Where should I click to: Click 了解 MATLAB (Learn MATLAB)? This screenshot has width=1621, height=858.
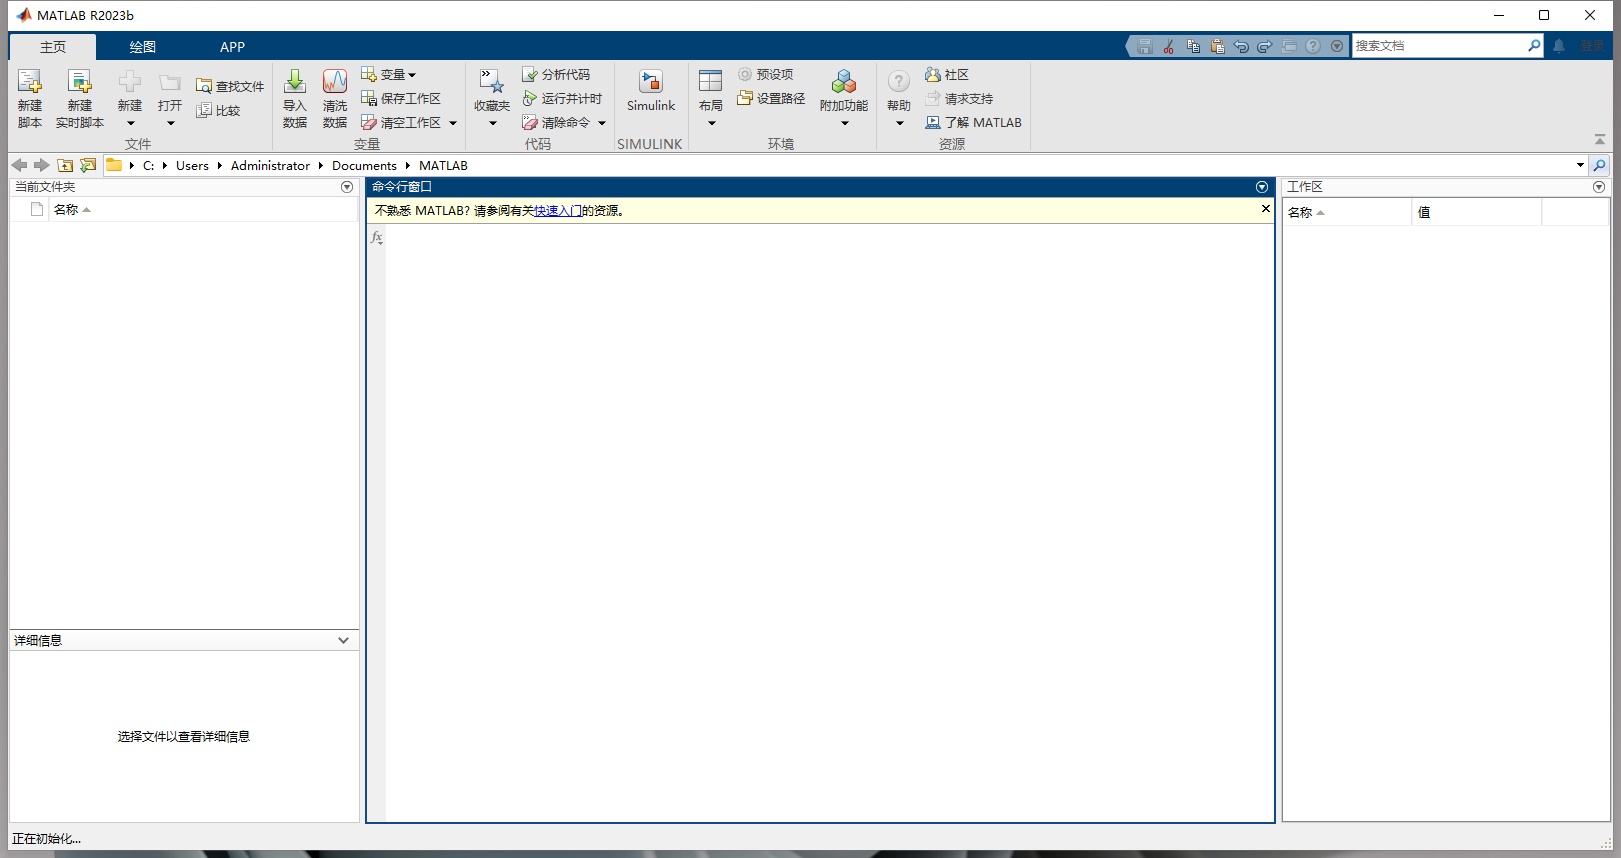click(973, 122)
